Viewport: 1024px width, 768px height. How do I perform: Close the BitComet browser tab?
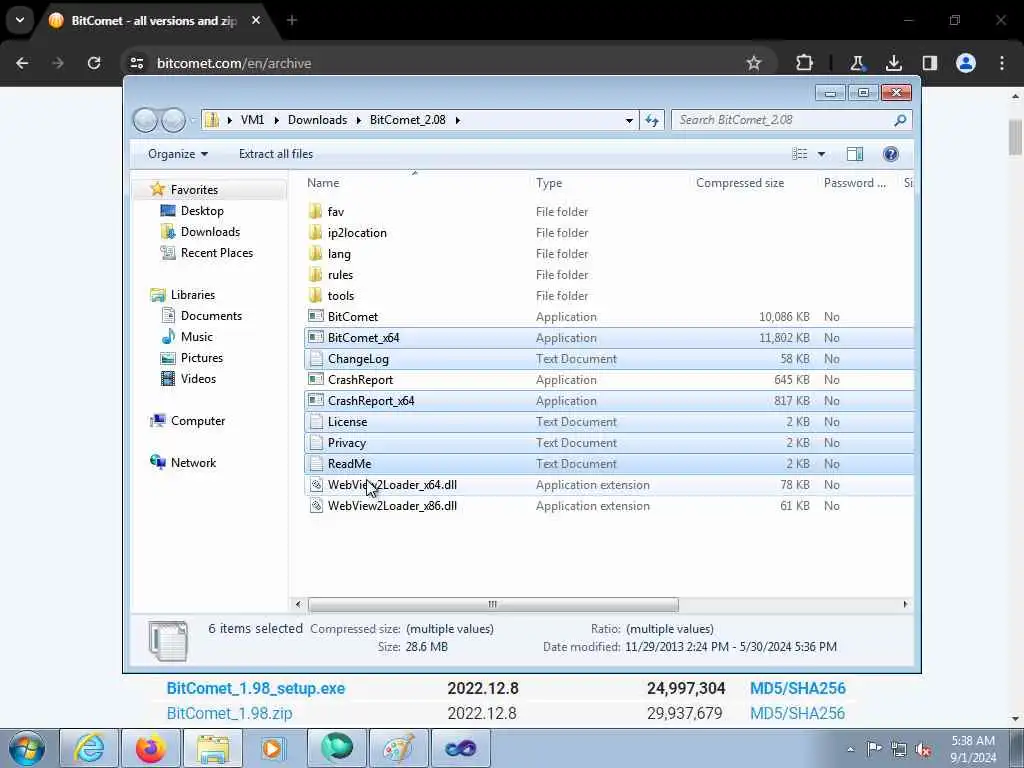(x=256, y=20)
